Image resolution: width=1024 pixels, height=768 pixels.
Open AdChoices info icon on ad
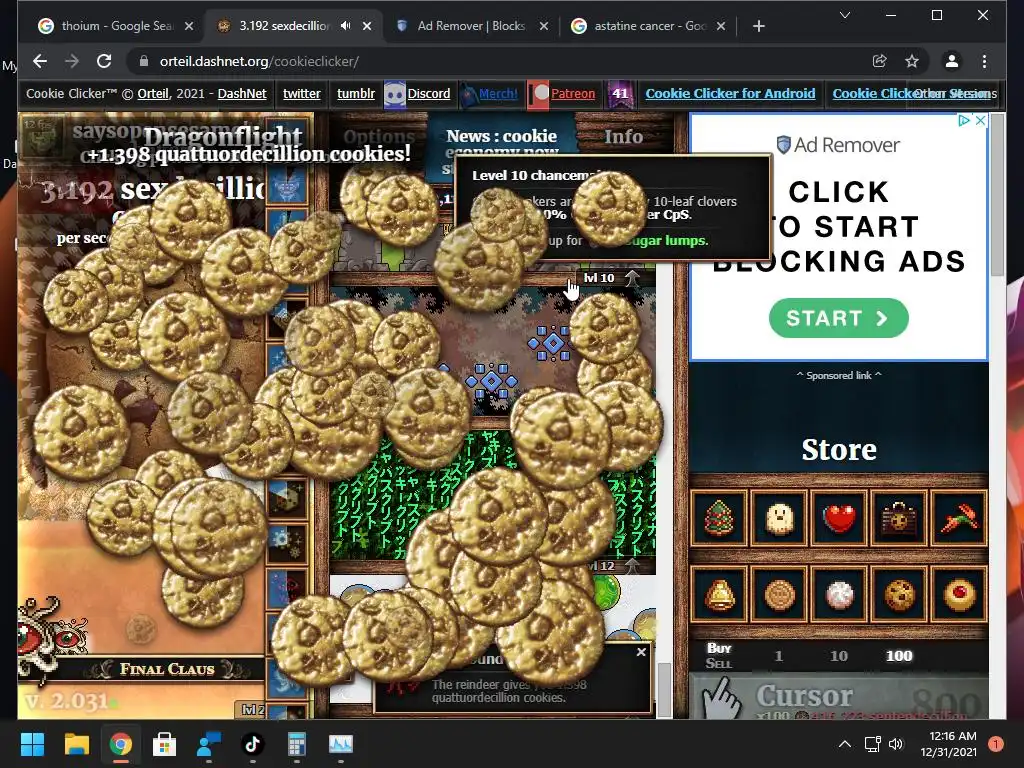[963, 120]
